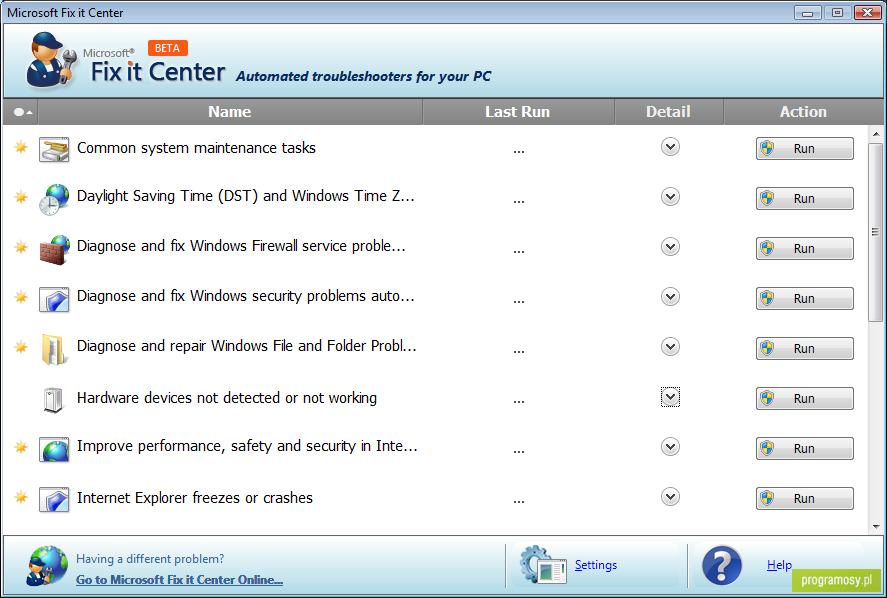Open the Settings link
The image size is (887, 598).
click(596, 565)
